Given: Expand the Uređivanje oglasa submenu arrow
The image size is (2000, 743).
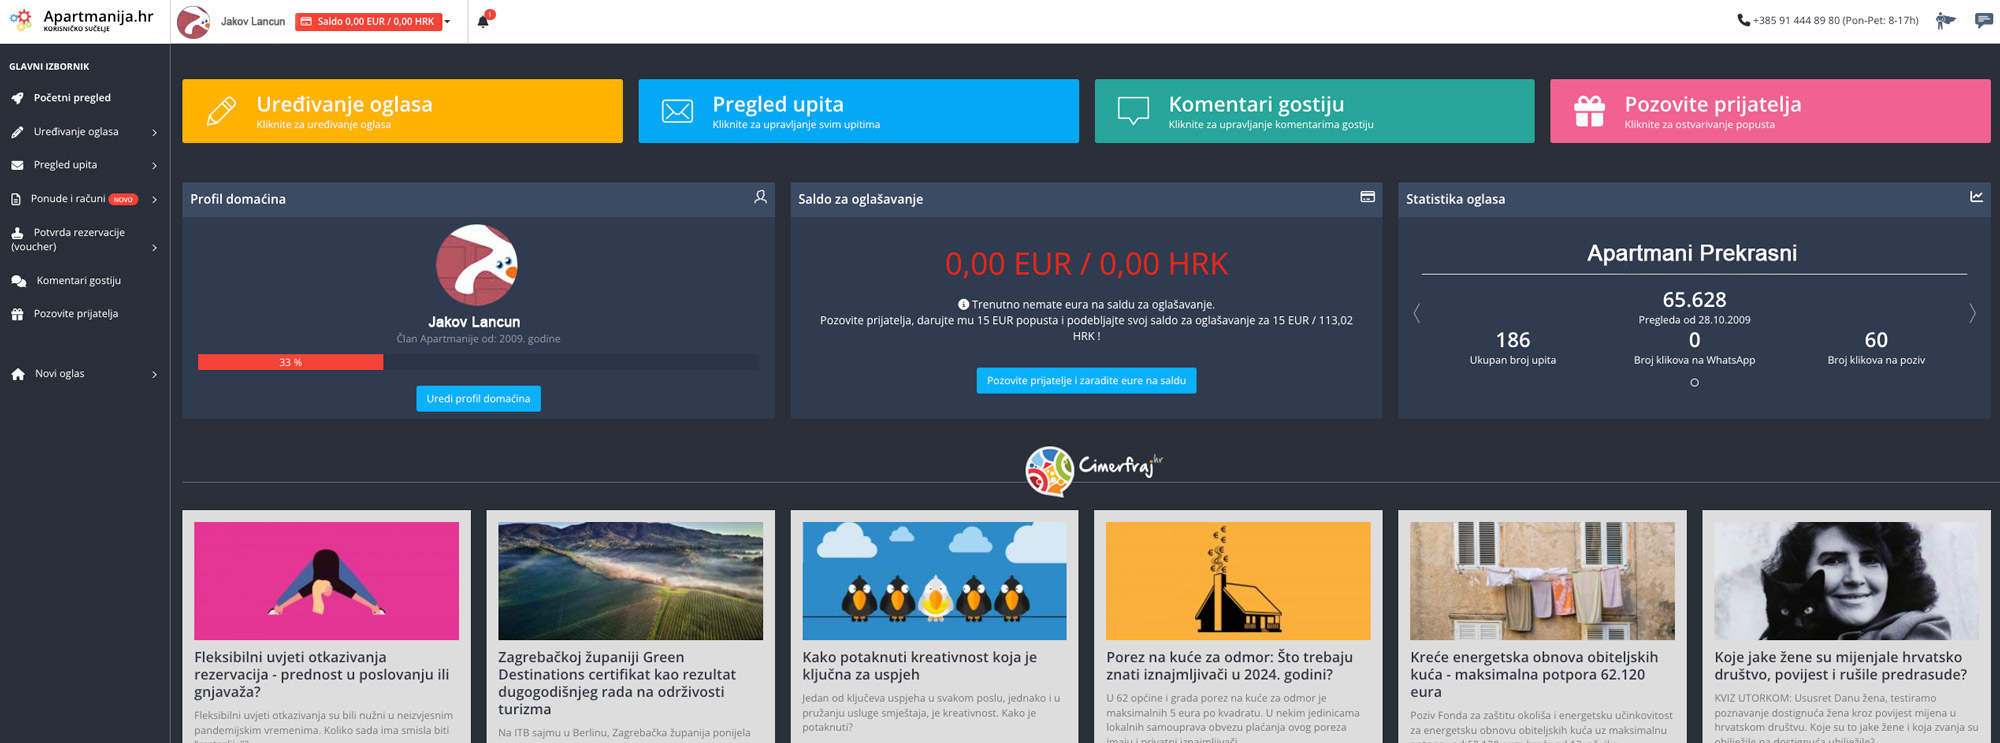Looking at the screenshot, I should coord(154,132).
